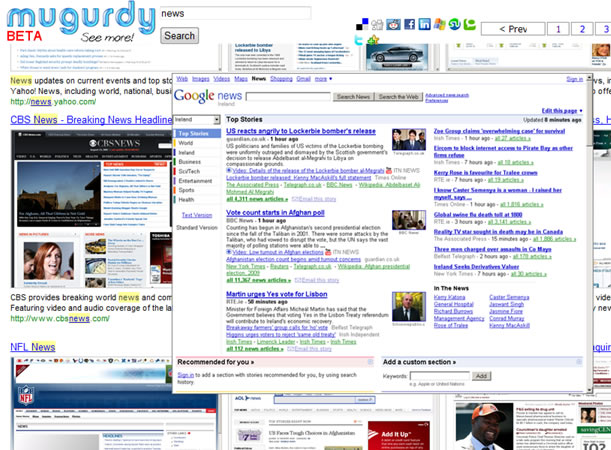Click 'all 11,367 news articles' link
The image size is (611, 450).
(258, 280)
